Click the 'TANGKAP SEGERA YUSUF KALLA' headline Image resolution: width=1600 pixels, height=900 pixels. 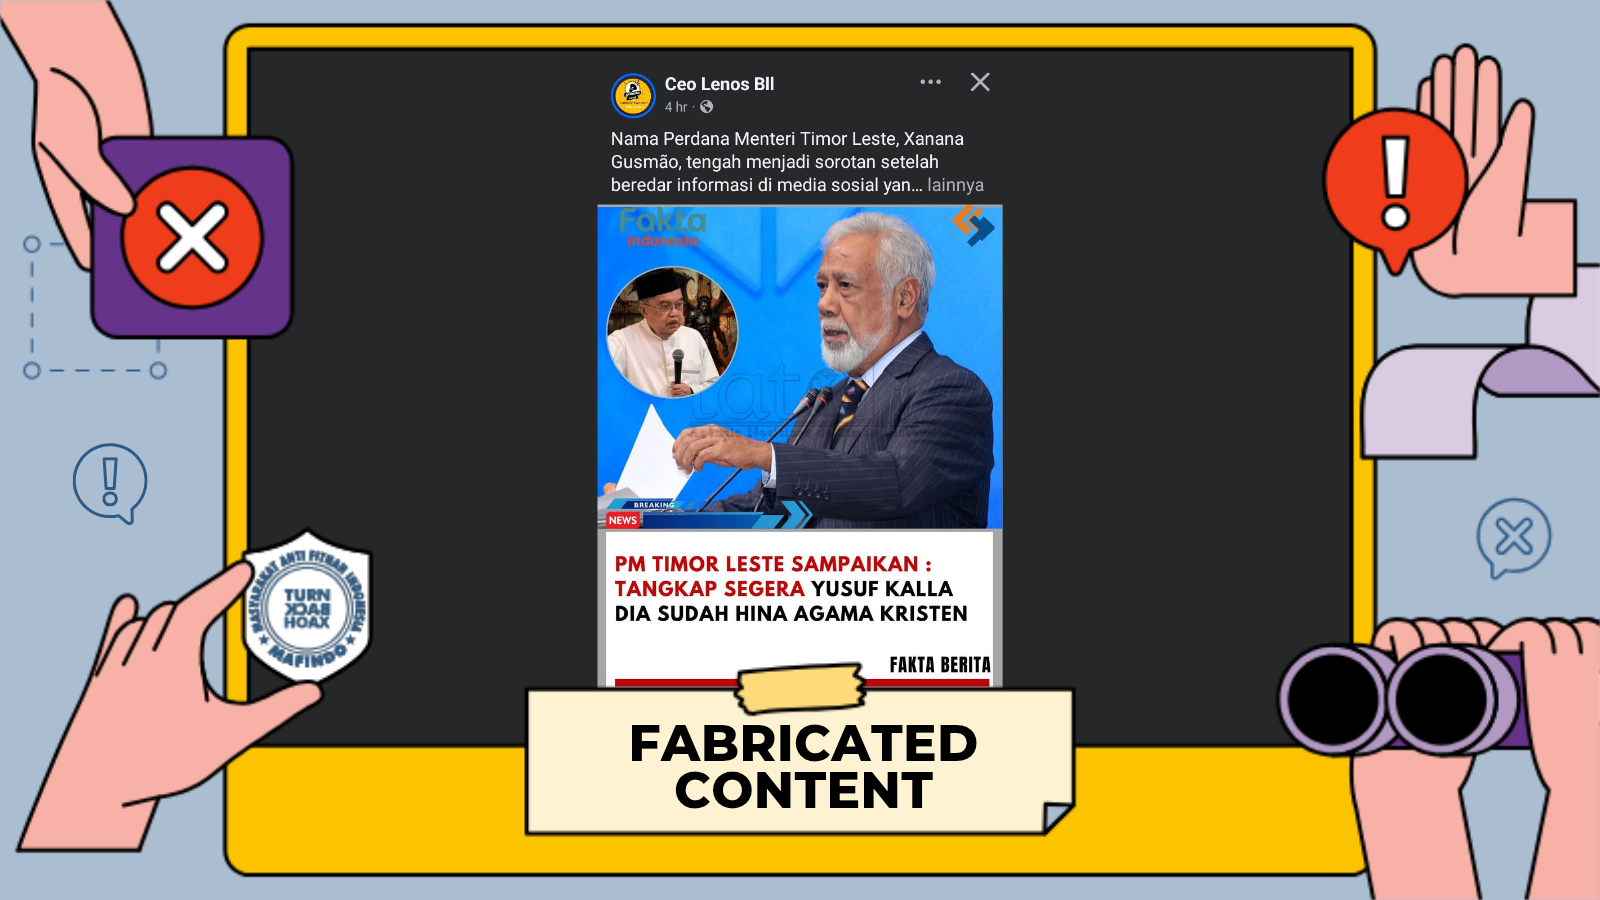tap(783, 589)
